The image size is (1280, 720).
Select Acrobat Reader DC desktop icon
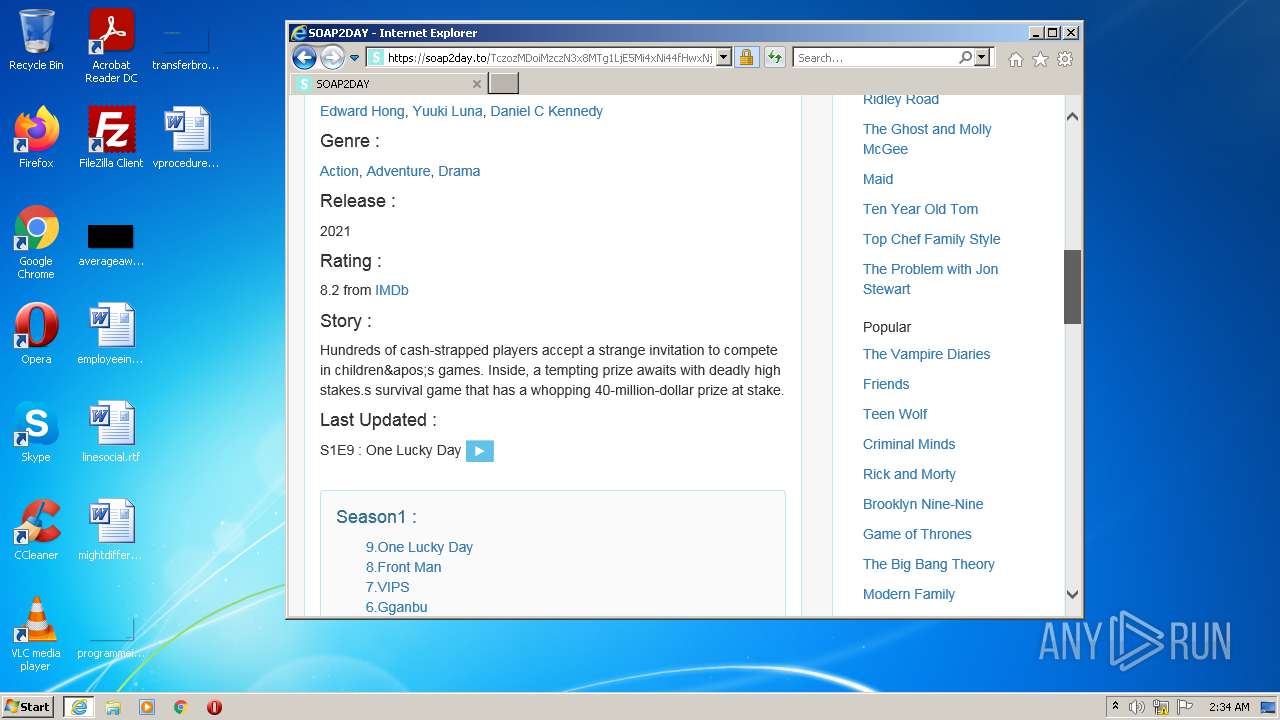point(111,46)
